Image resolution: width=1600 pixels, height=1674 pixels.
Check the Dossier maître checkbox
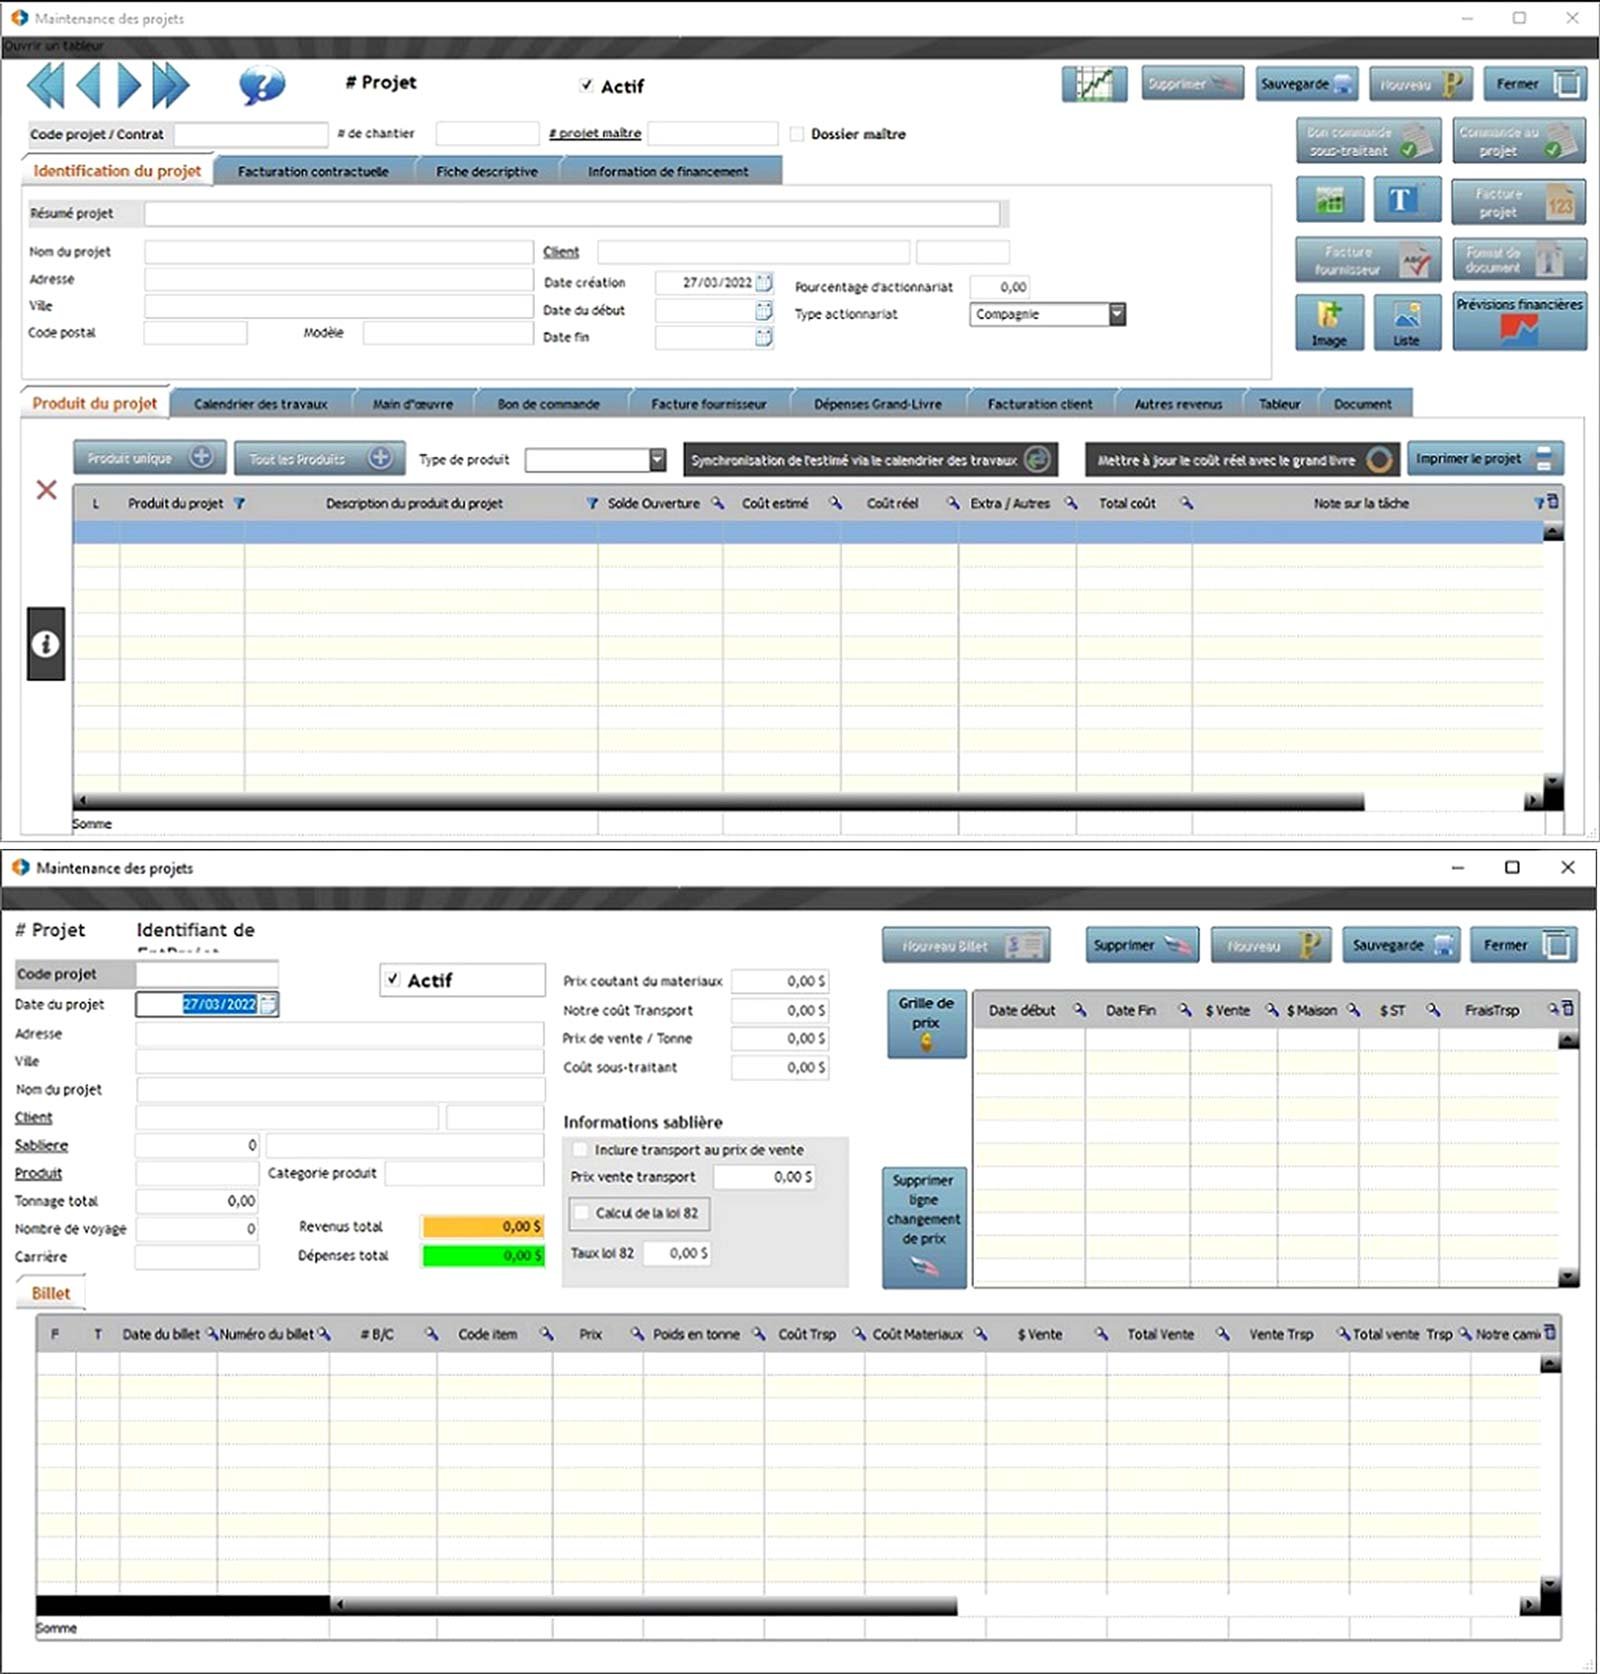coord(797,134)
